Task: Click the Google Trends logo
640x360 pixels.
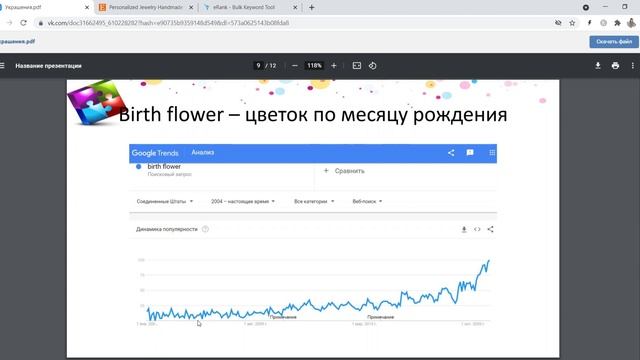Action: pos(155,153)
